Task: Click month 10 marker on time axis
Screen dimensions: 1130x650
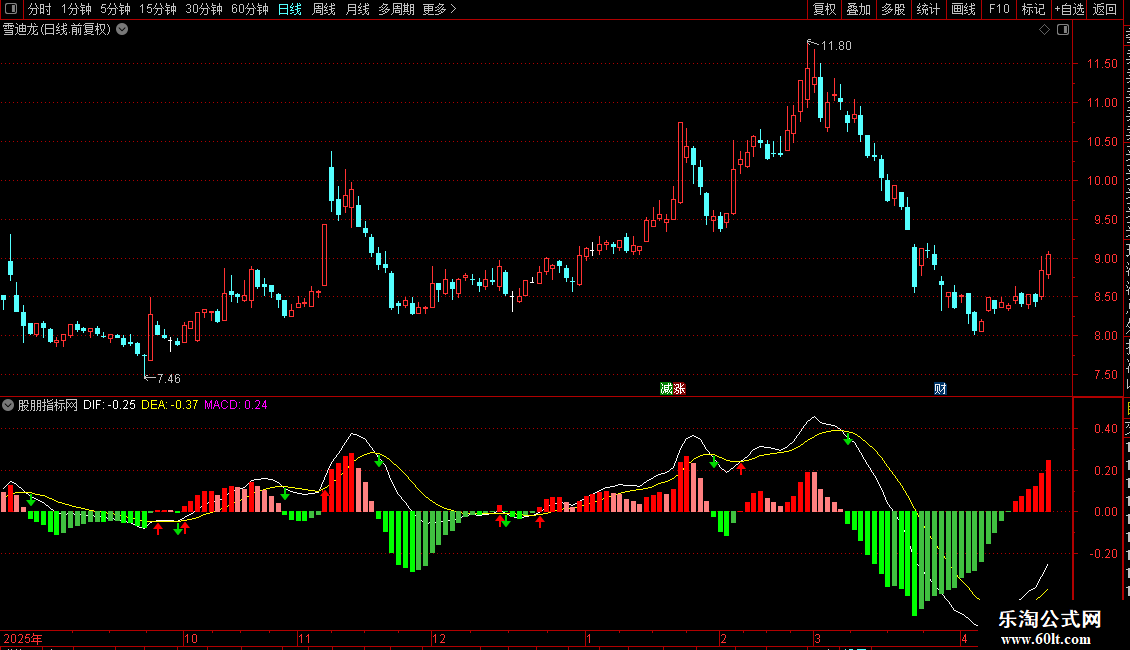Action: [x=191, y=638]
